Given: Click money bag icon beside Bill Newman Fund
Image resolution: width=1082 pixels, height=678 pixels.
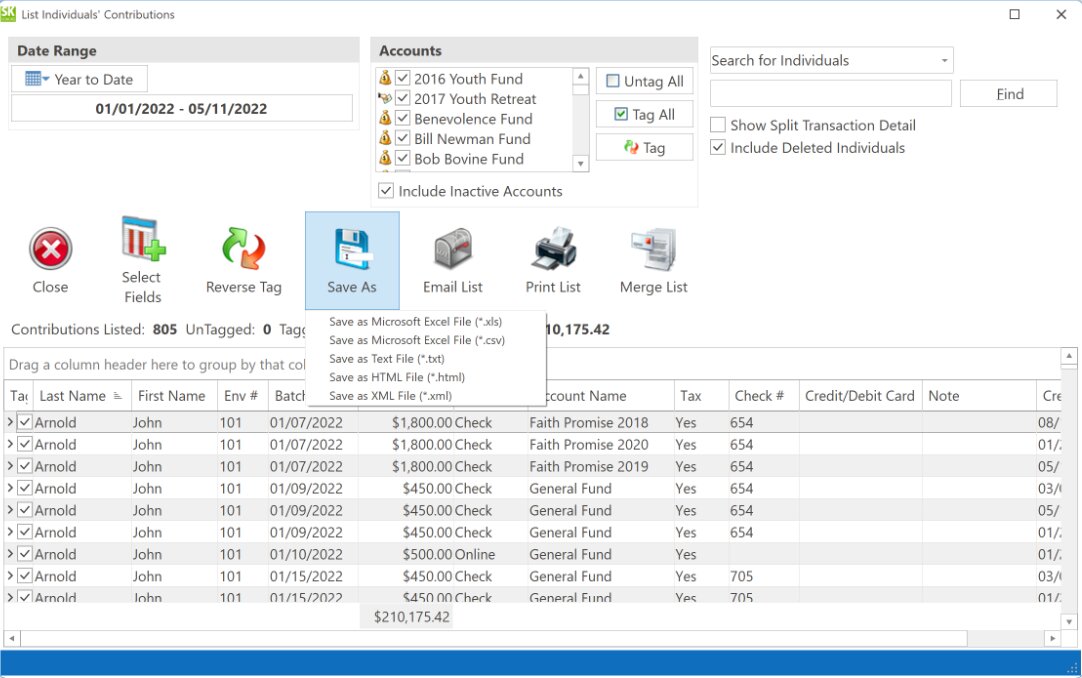Looking at the screenshot, I should click(385, 138).
